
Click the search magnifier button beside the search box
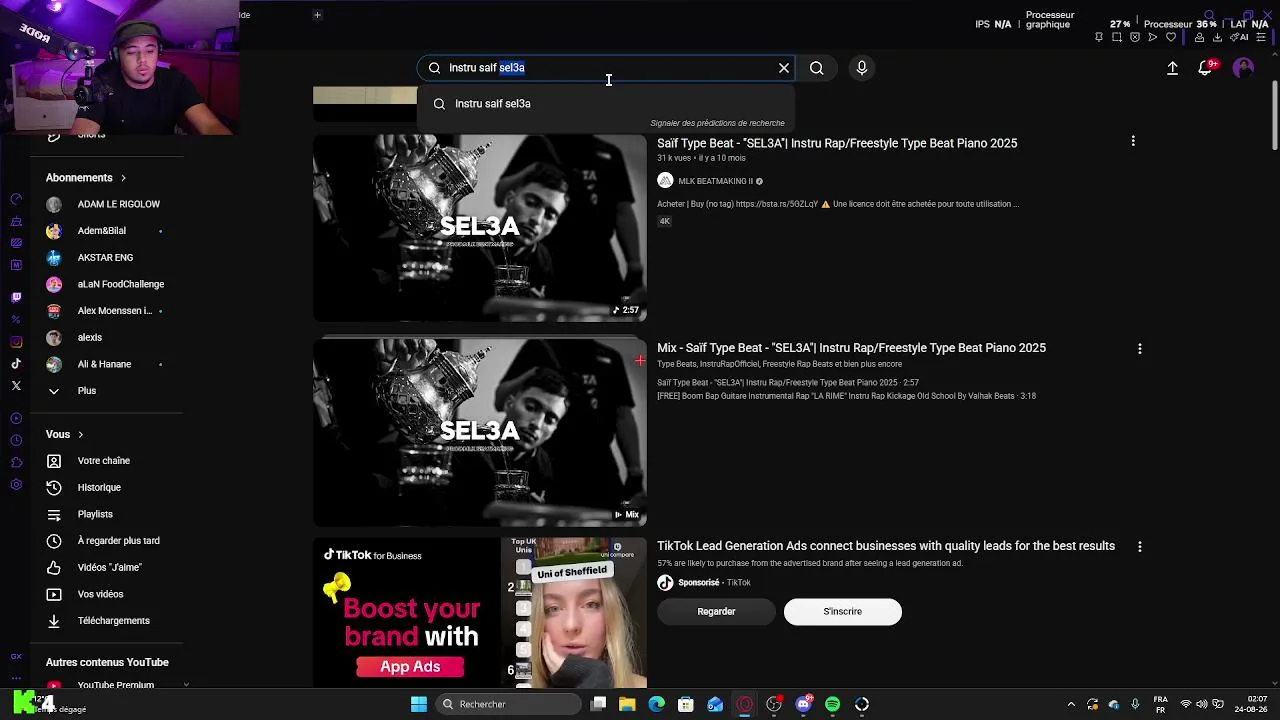pyautogui.click(x=817, y=68)
